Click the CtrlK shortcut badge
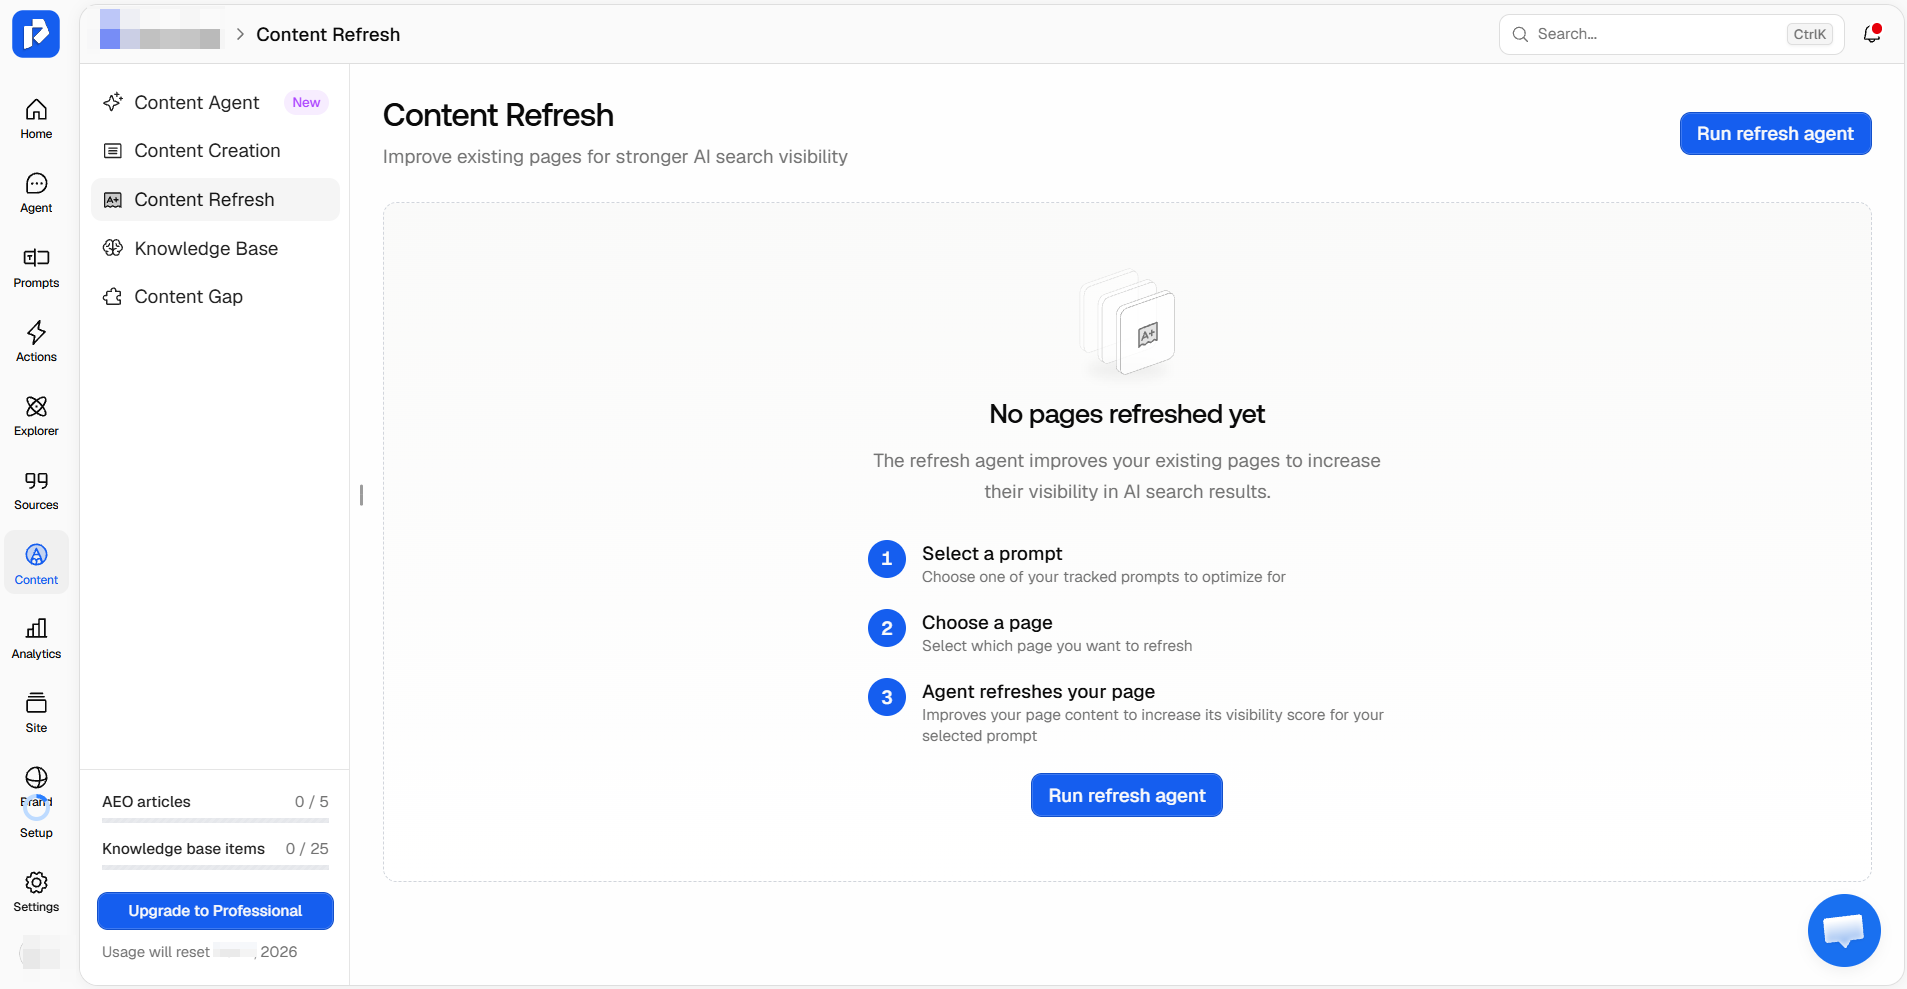The height and width of the screenshot is (989, 1907). (1809, 34)
